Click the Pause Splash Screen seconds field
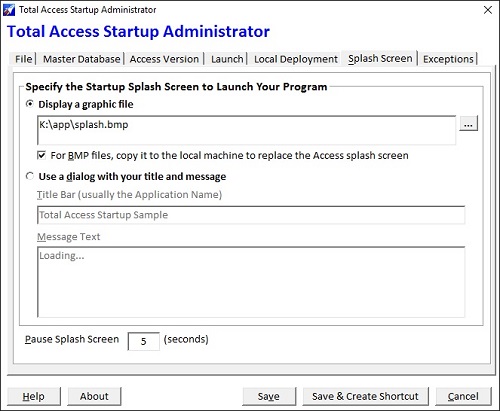Image resolution: width=500 pixels, height=411 pixels. (x=143, y=341)
